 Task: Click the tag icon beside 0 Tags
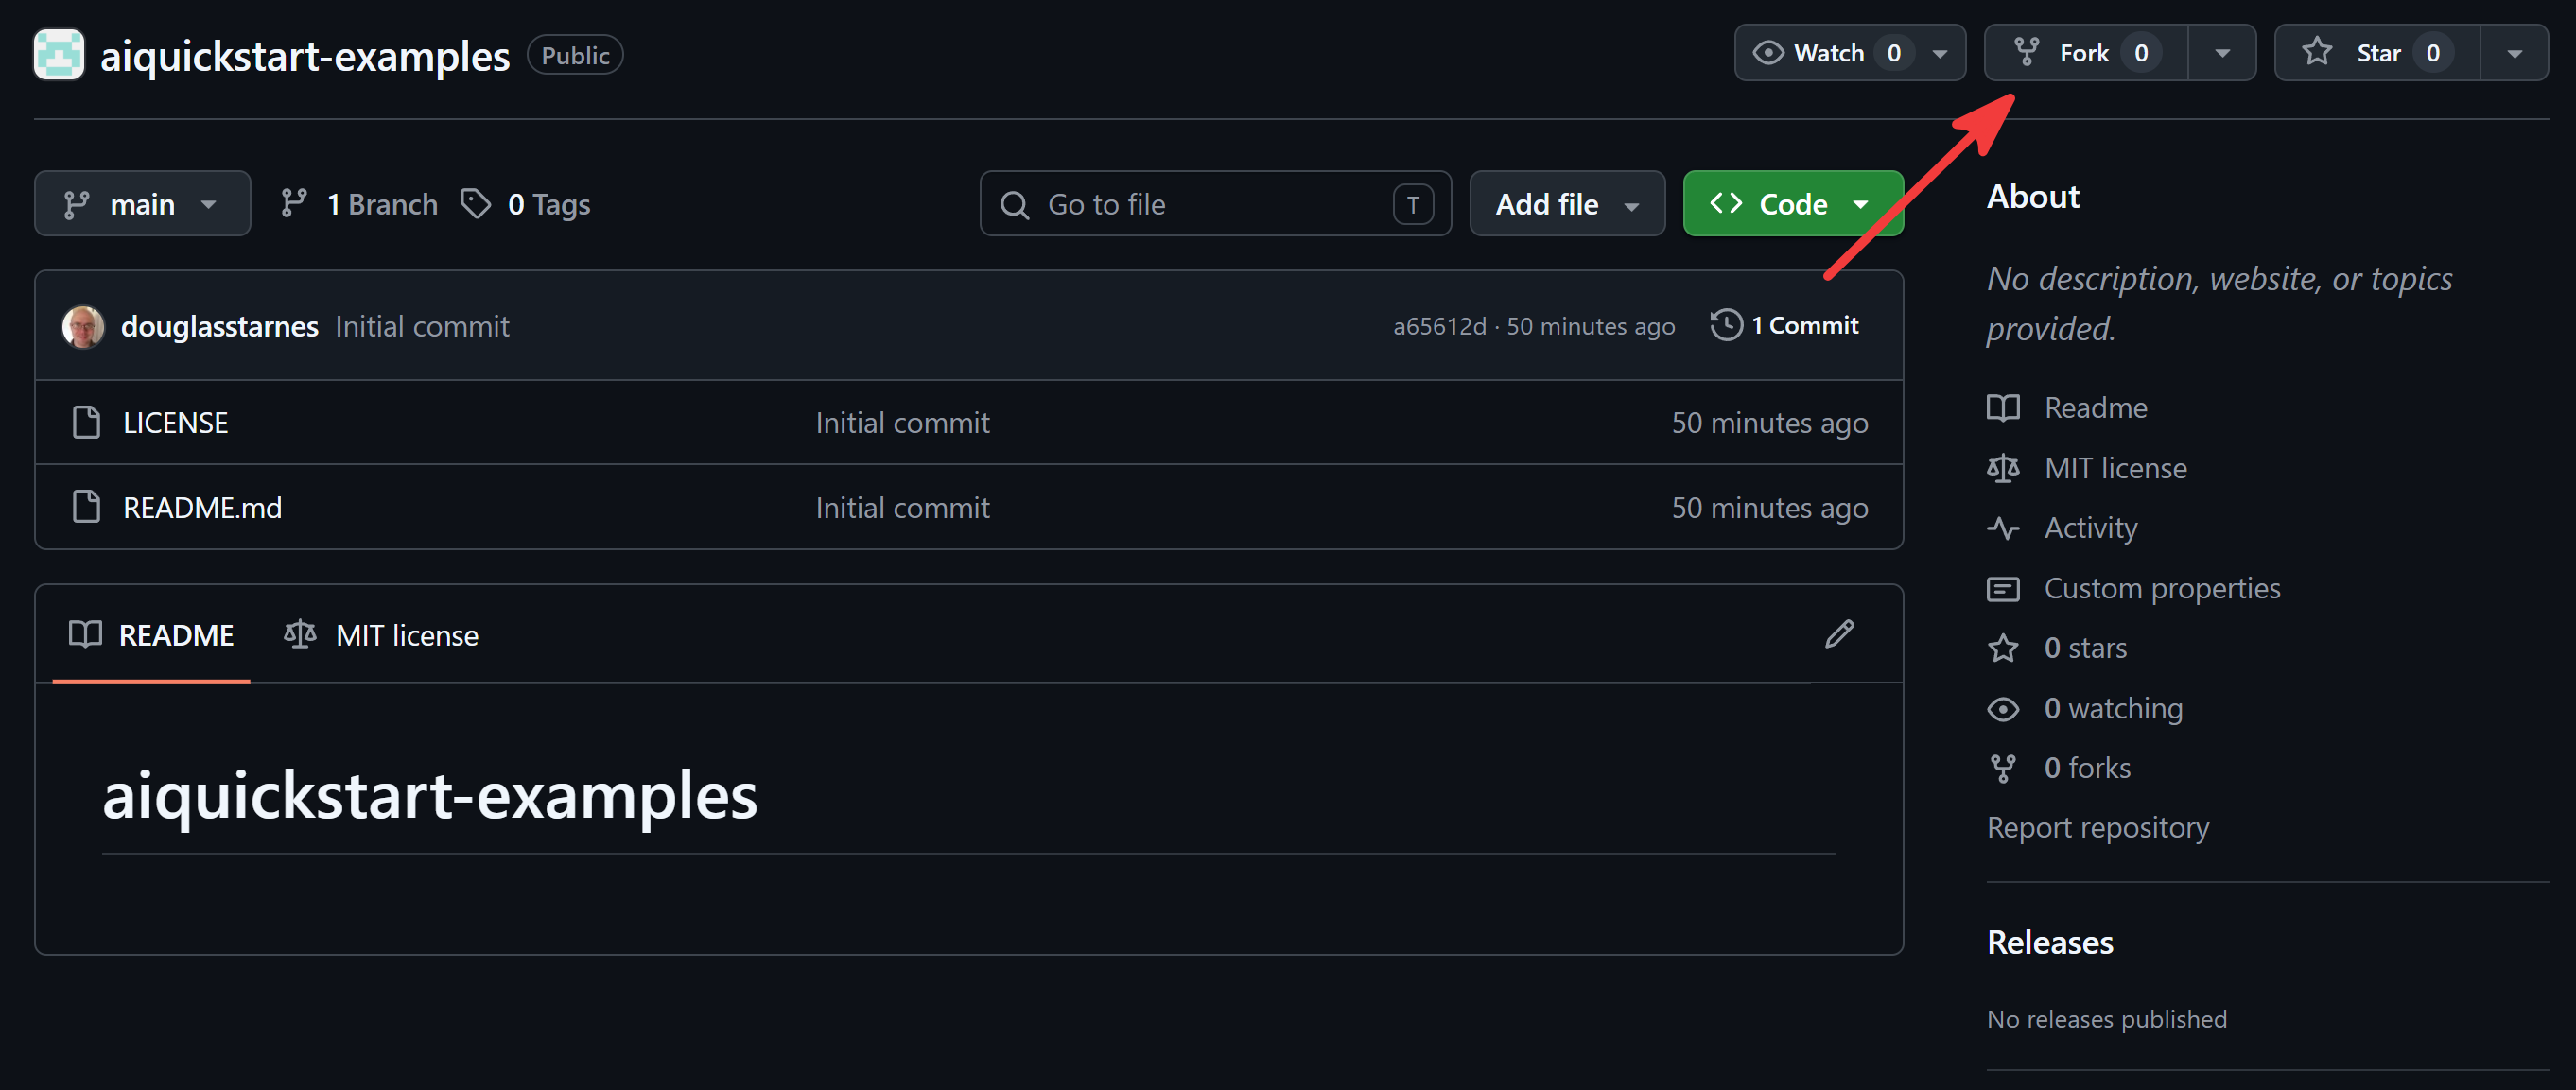[x=476, y=204]
